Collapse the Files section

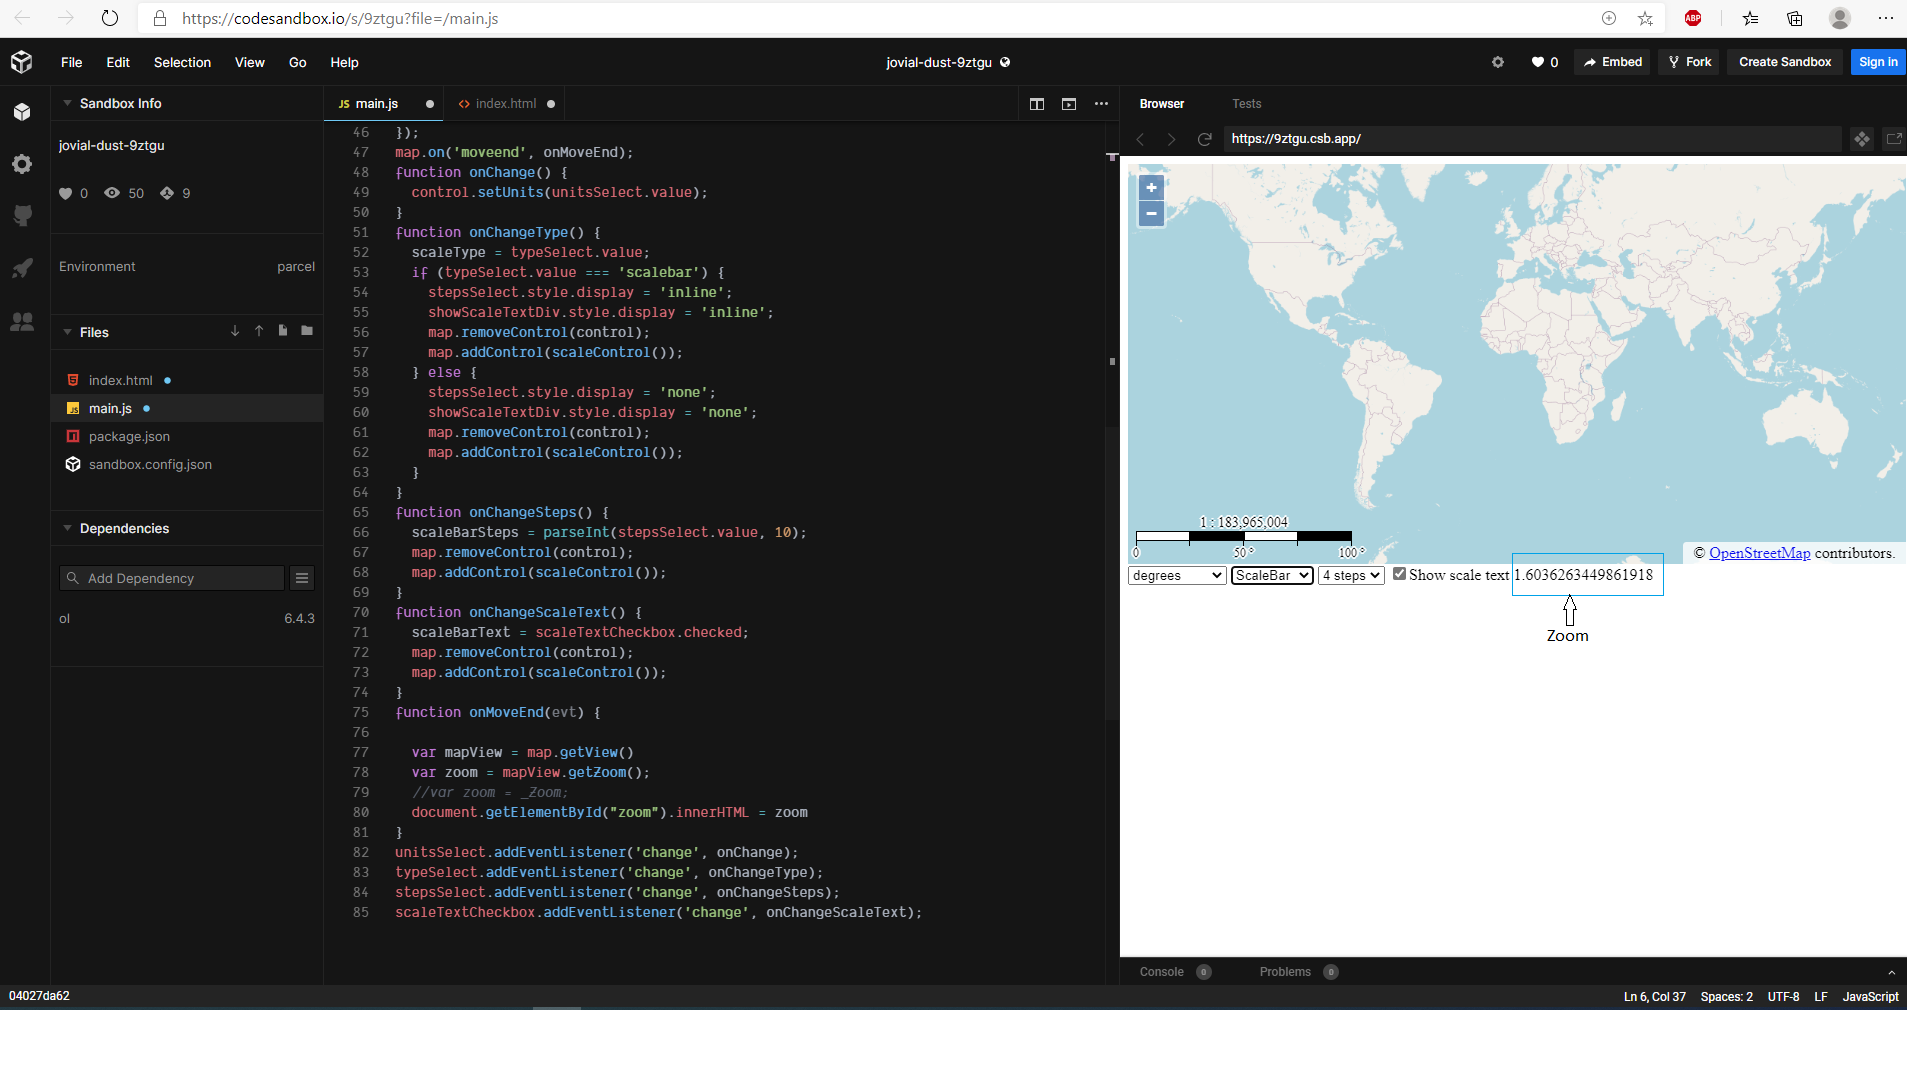67,332
